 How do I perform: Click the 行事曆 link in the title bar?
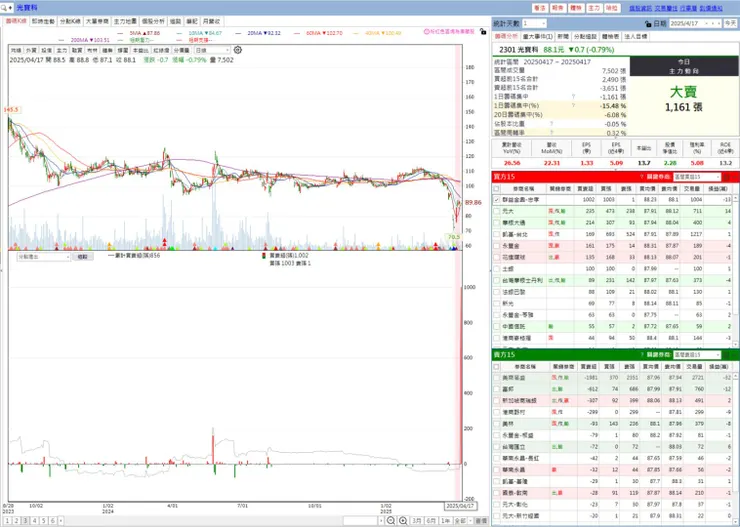pos(688,8)
